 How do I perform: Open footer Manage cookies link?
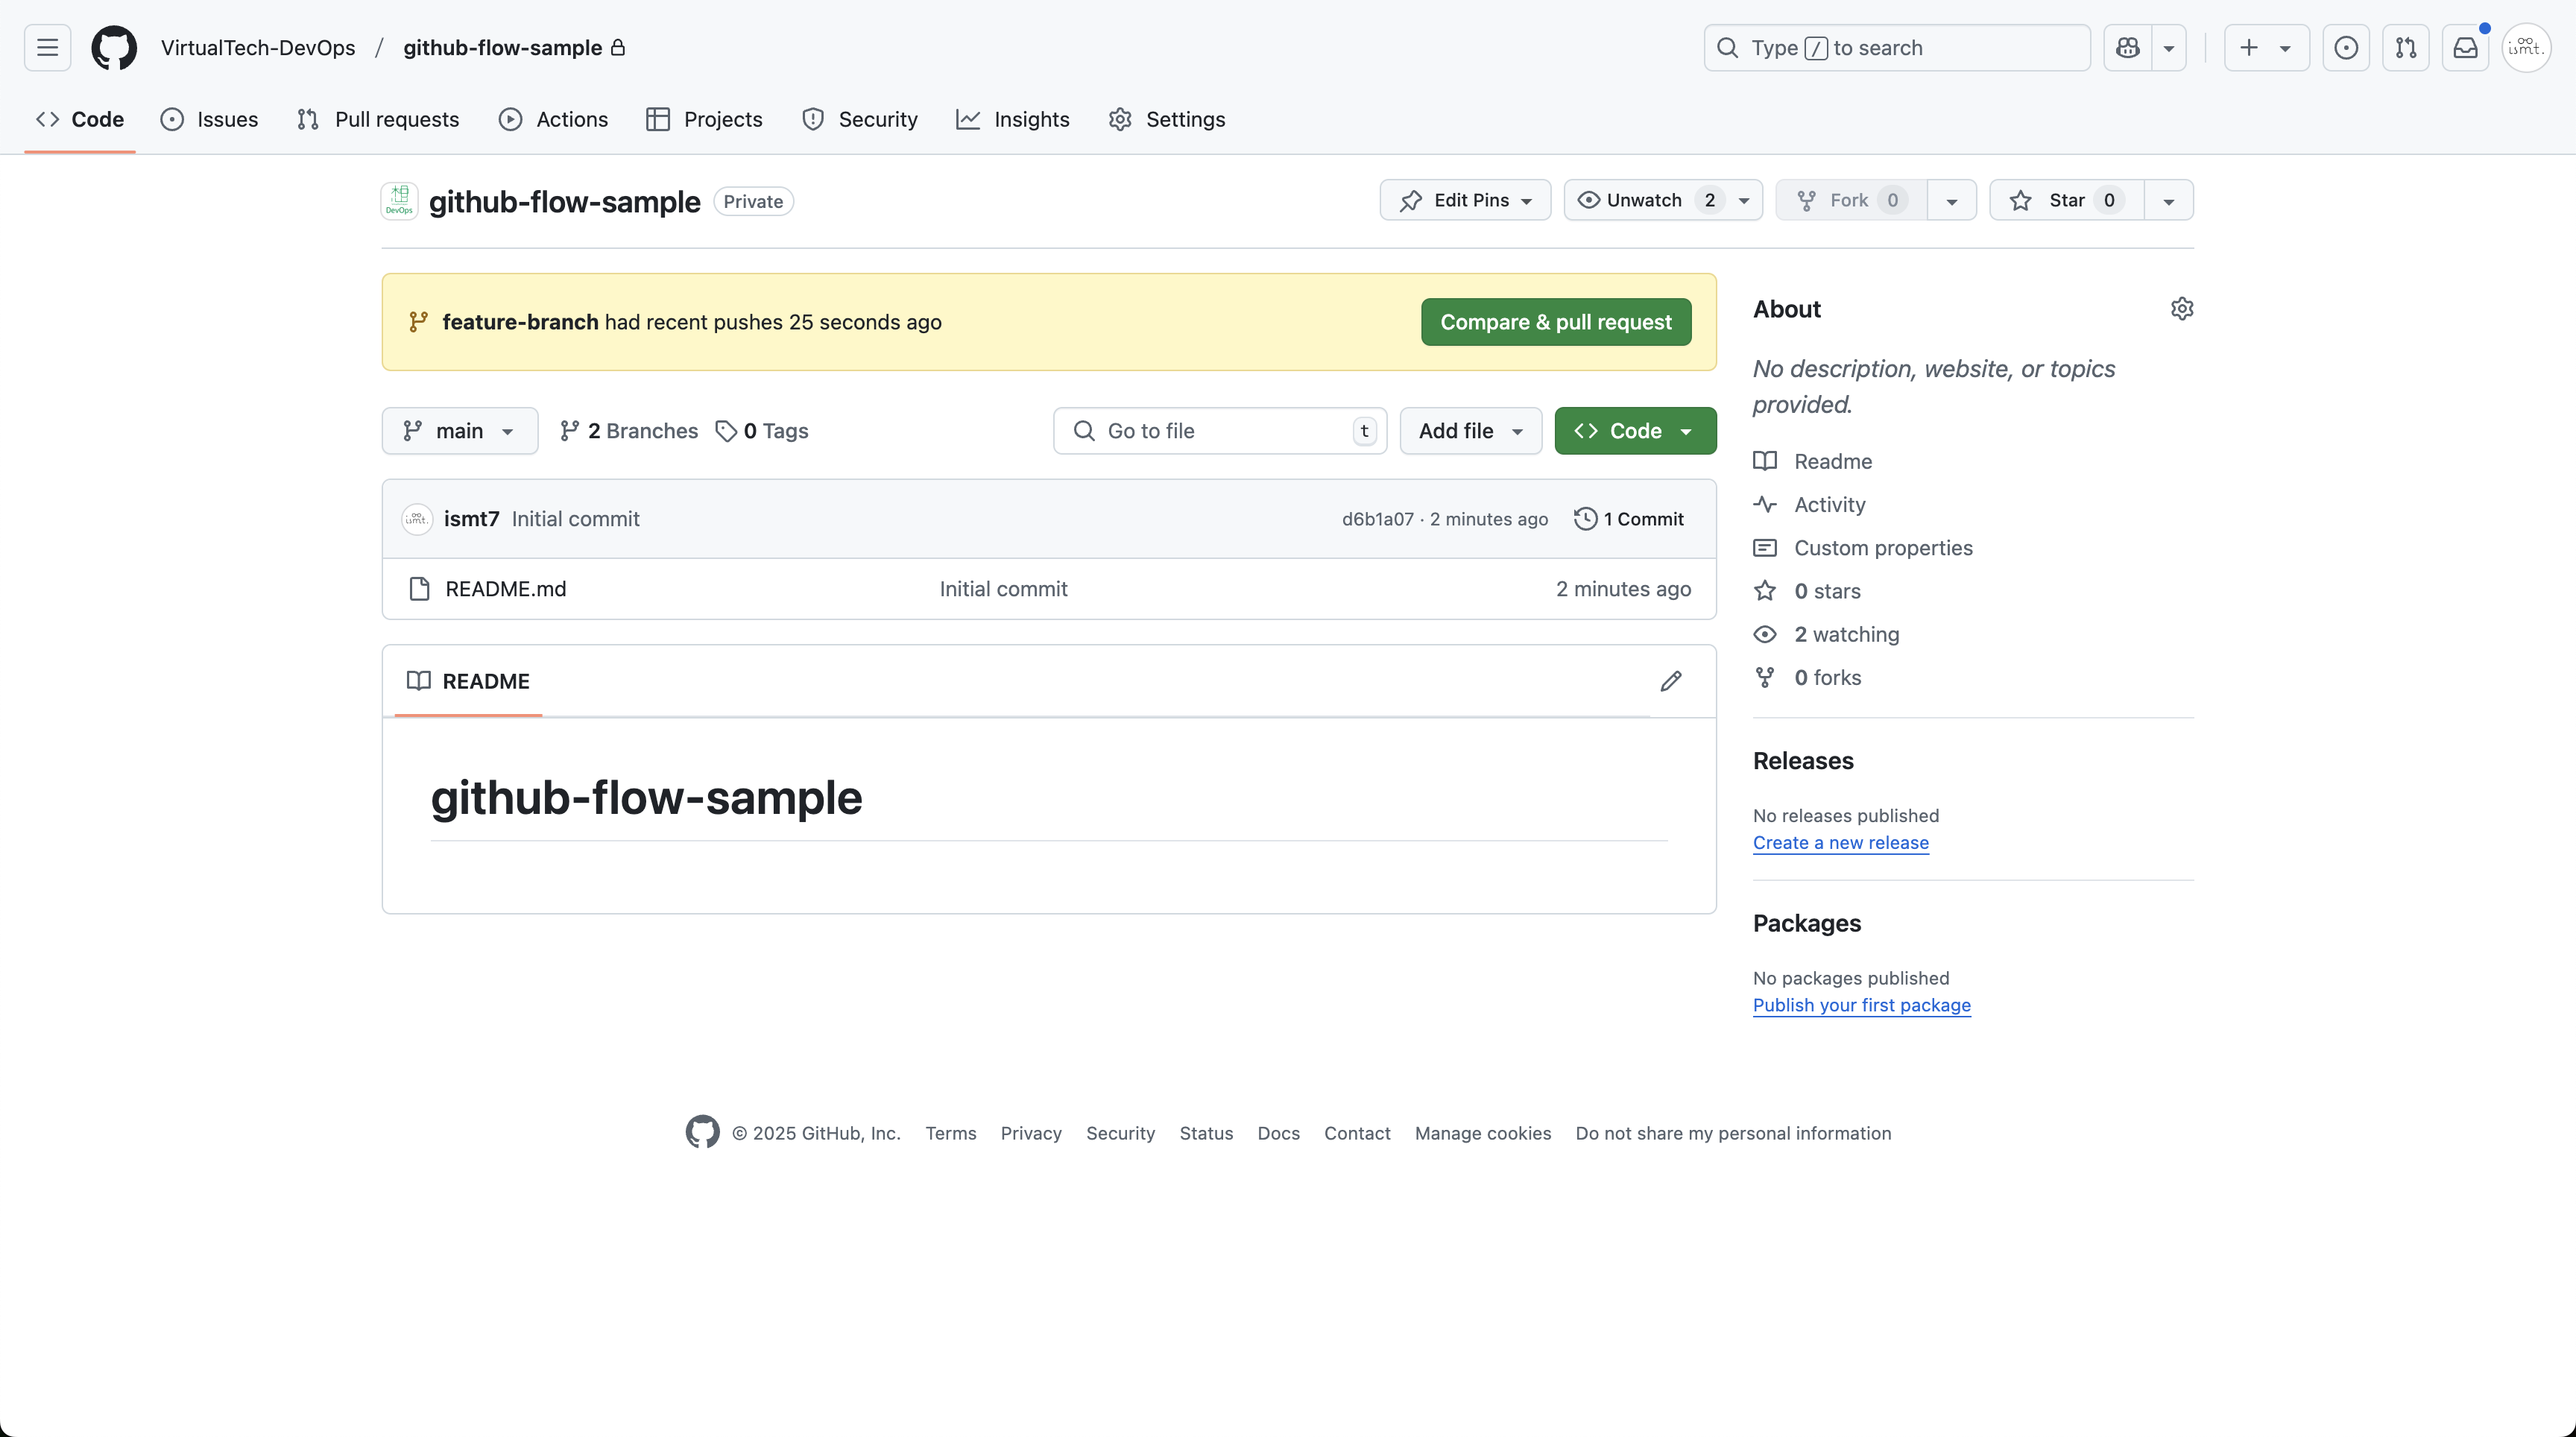pos(1483,1133)
